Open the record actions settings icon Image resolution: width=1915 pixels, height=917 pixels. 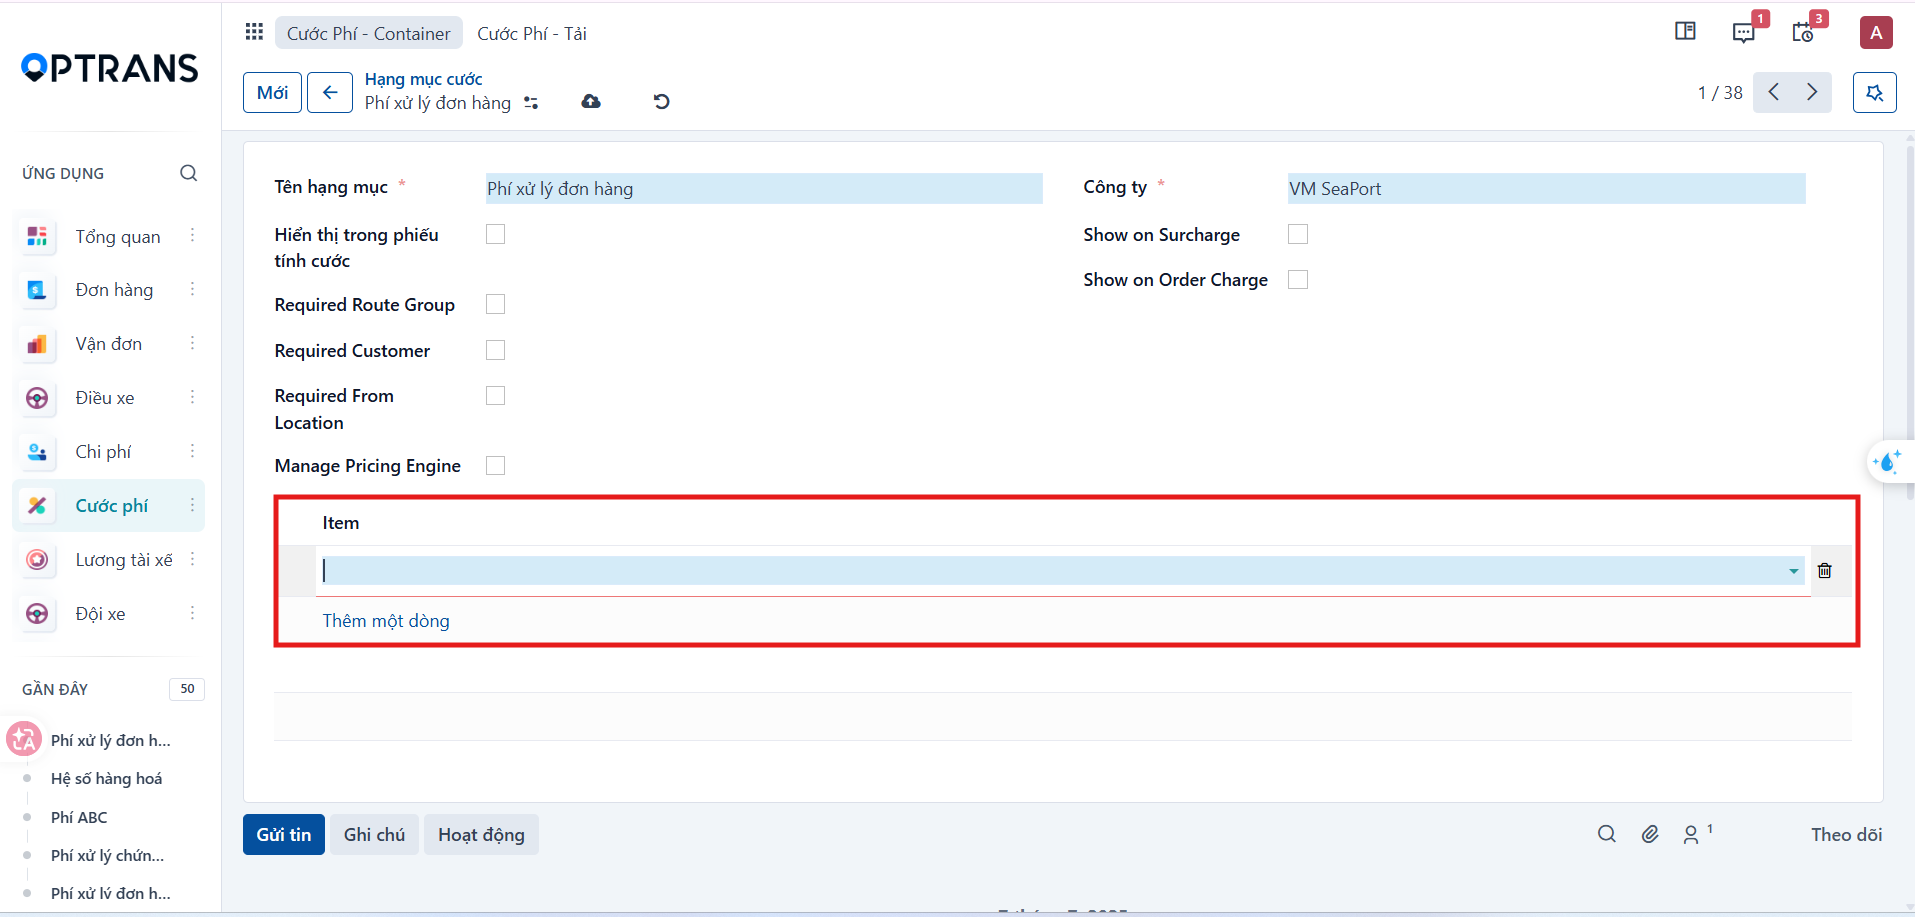tap(531, 103)
